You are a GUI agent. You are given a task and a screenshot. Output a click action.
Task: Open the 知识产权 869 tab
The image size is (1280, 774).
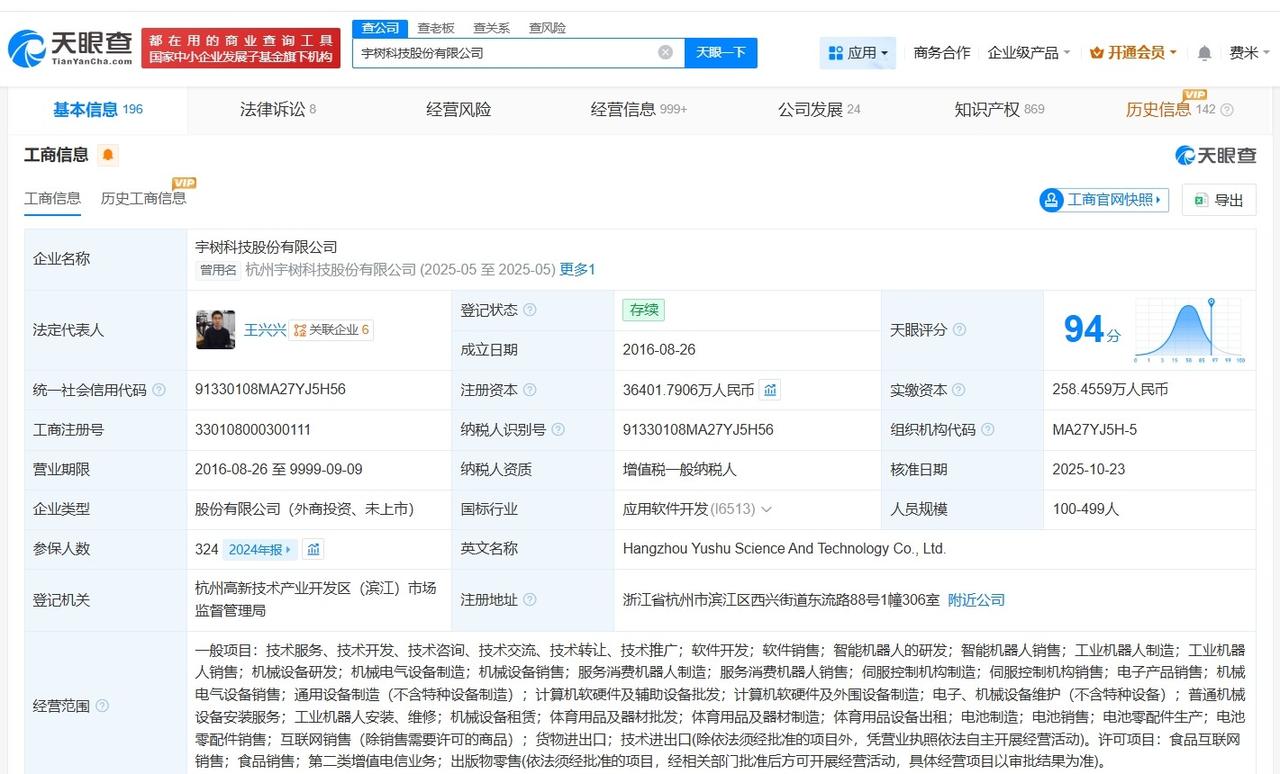pos(999,110)
